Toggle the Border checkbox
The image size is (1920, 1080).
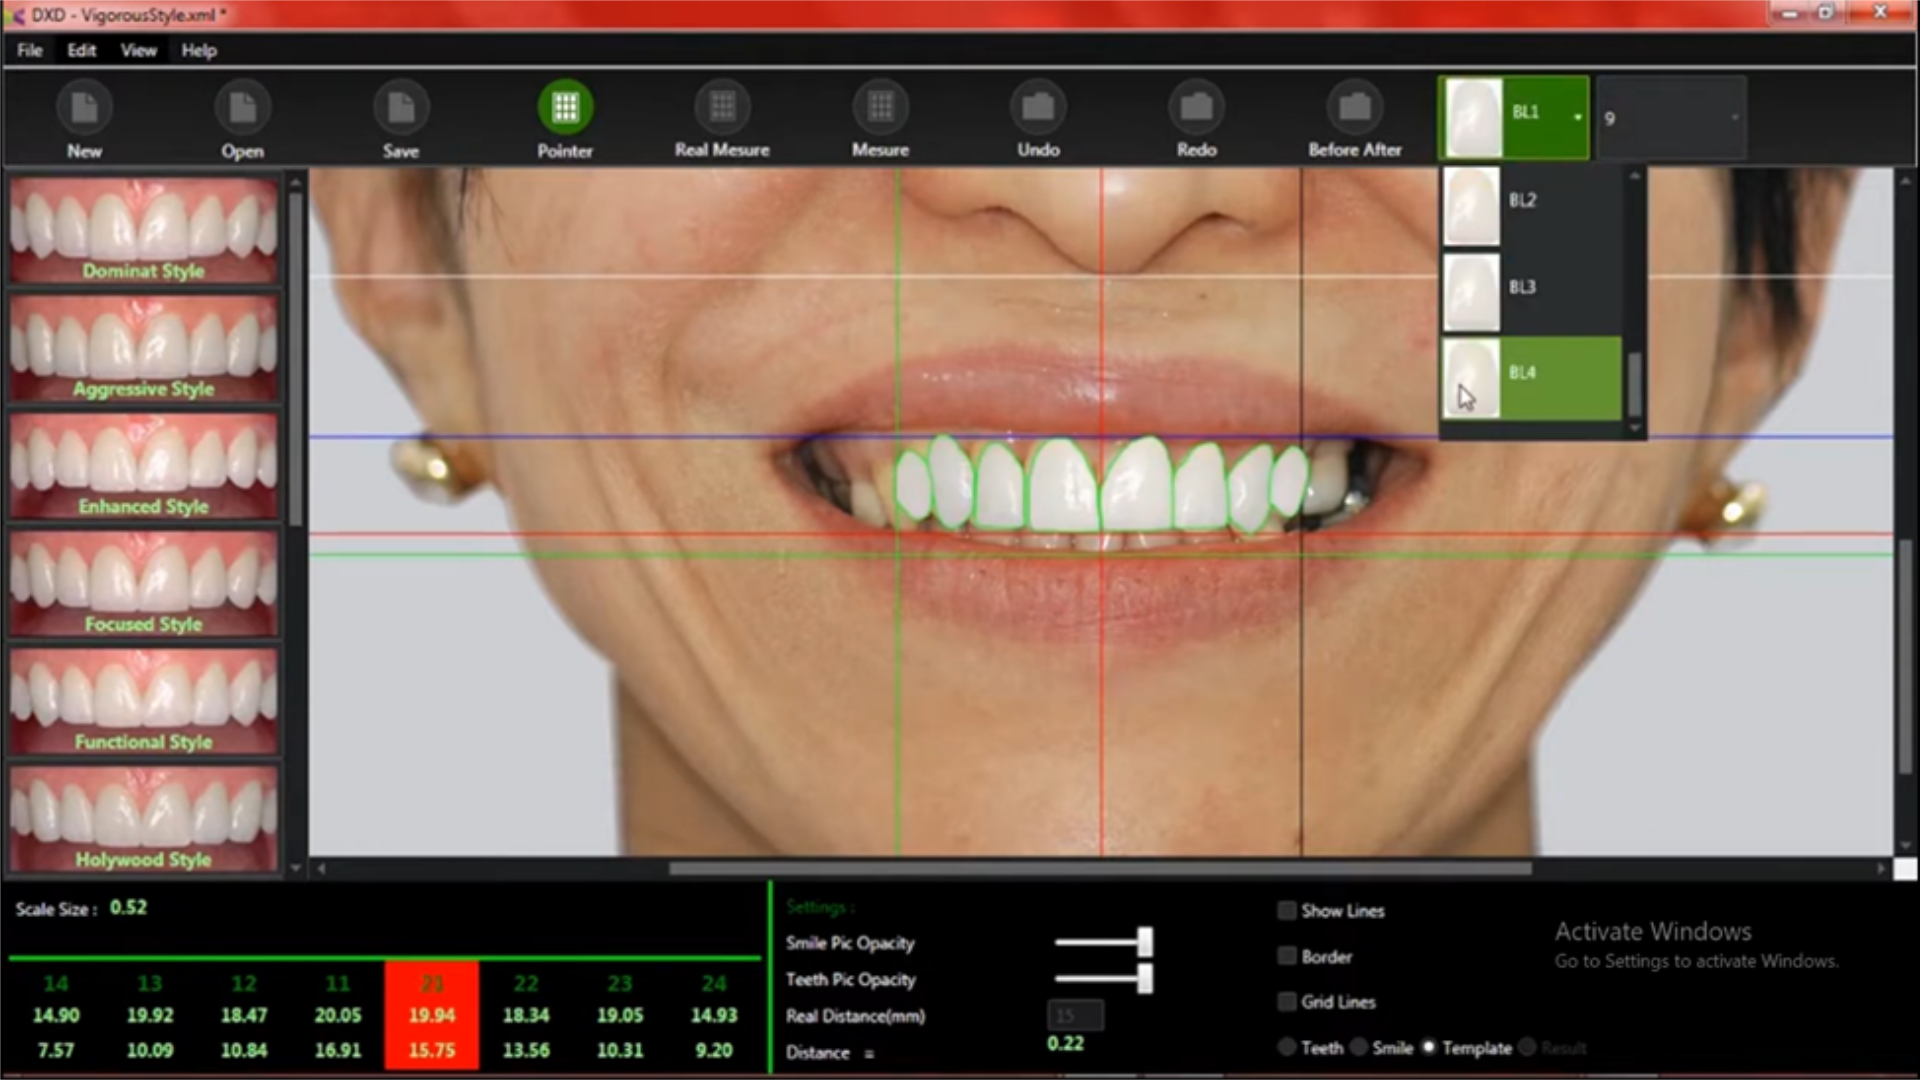coord(1287,956)
